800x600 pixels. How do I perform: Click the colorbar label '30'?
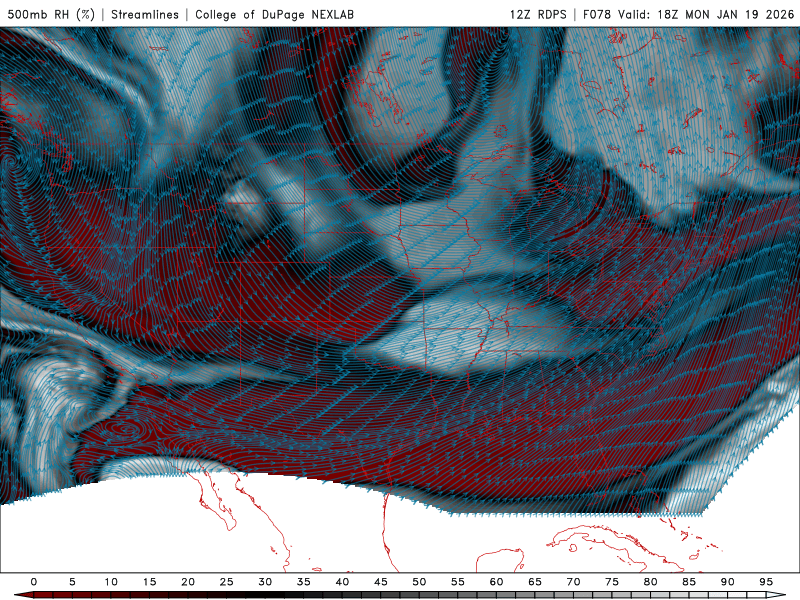click(x=265, y=582)
